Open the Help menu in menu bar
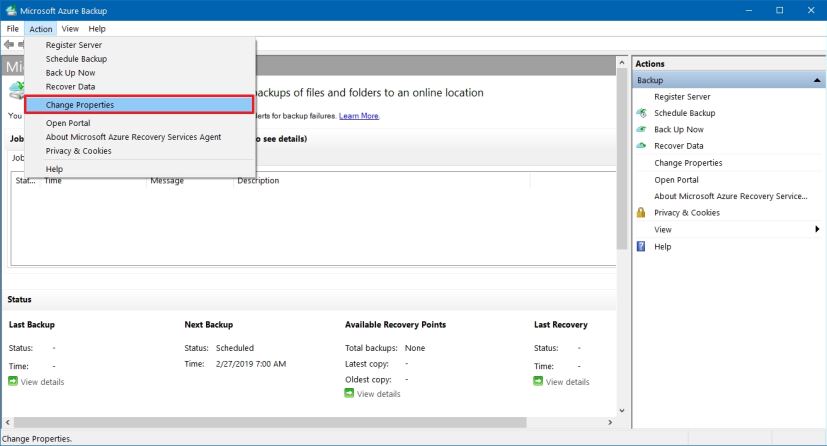This screenshot has height=446, width=827. point(97,29)
